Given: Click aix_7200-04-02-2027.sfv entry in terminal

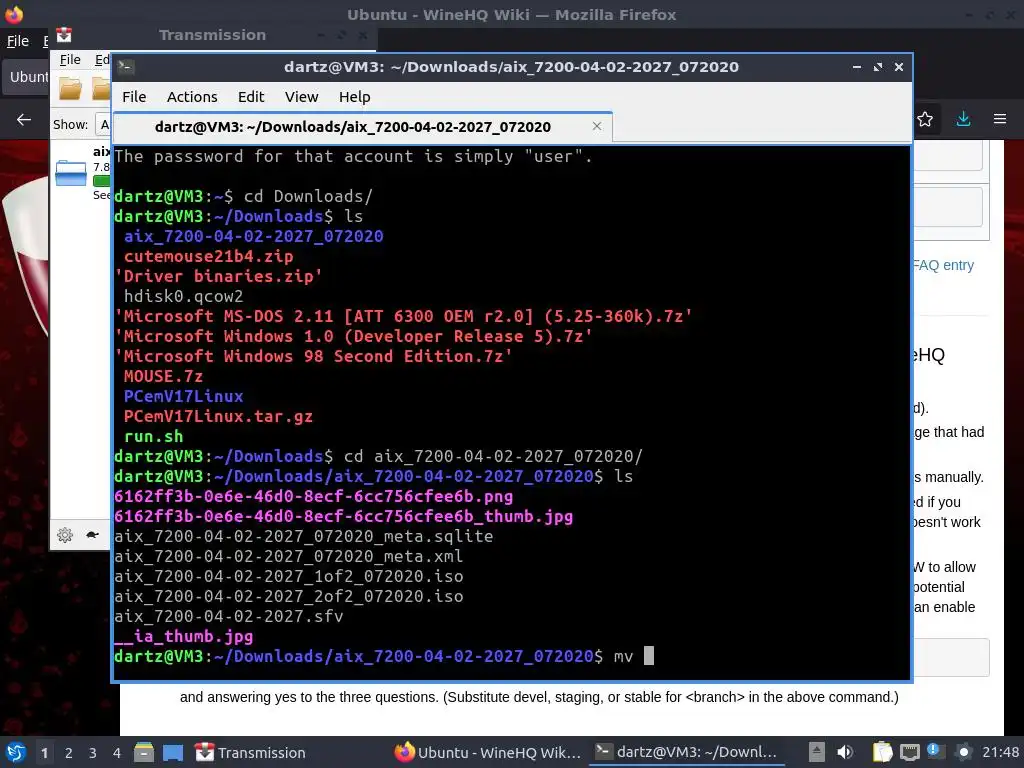Looking at the screenshot, I should pos(229,616).
